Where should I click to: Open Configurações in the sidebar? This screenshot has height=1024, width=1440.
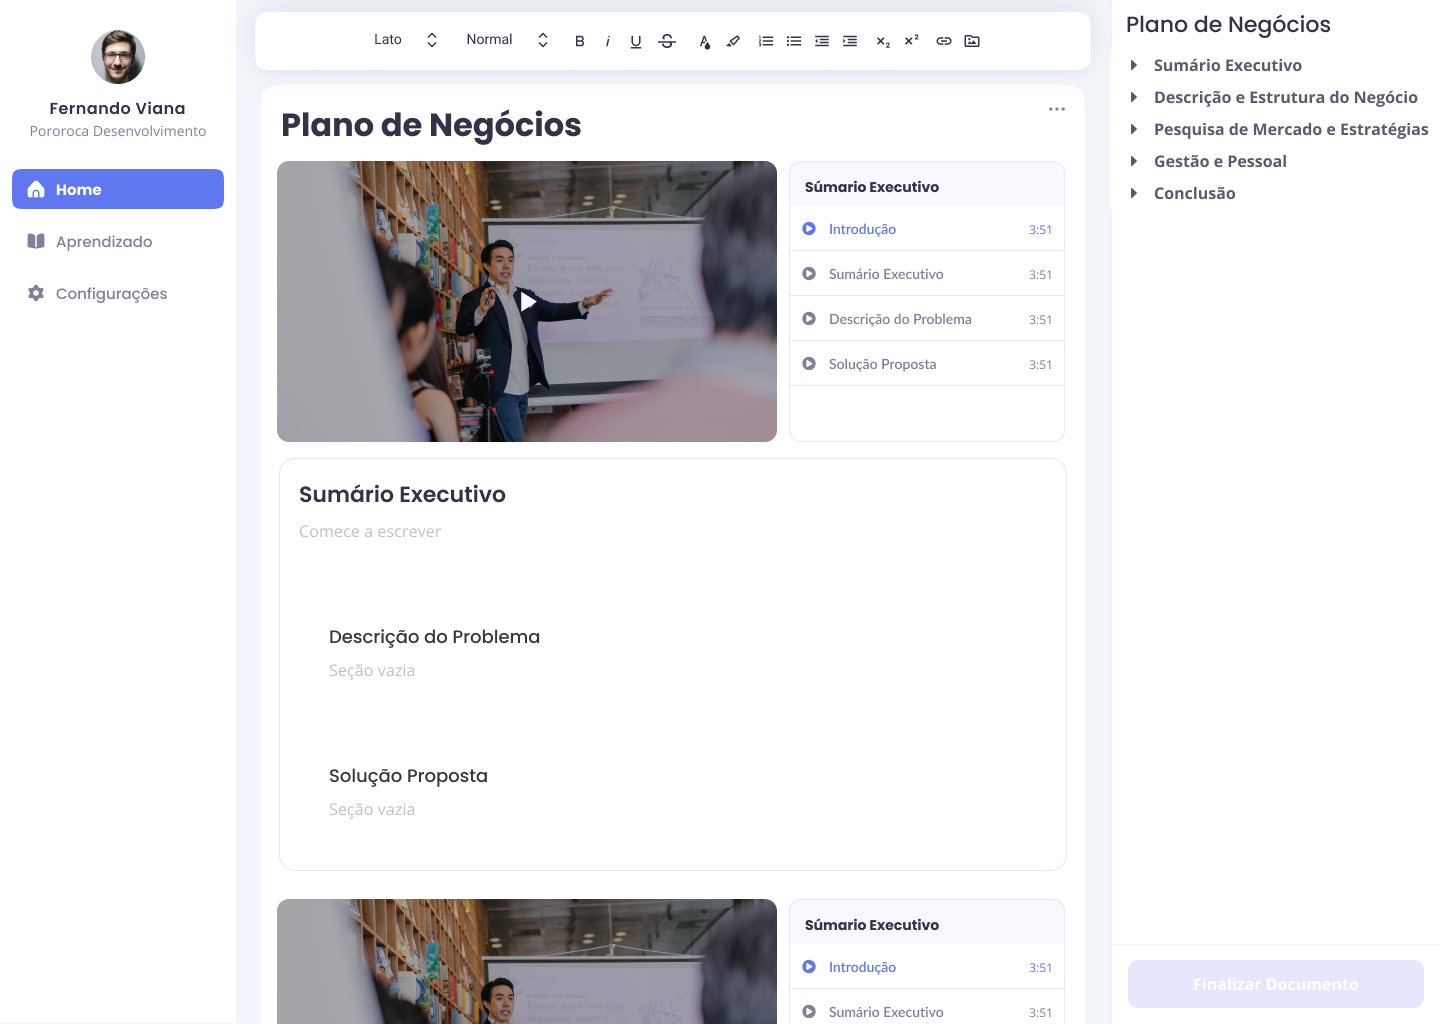point(118,293)
